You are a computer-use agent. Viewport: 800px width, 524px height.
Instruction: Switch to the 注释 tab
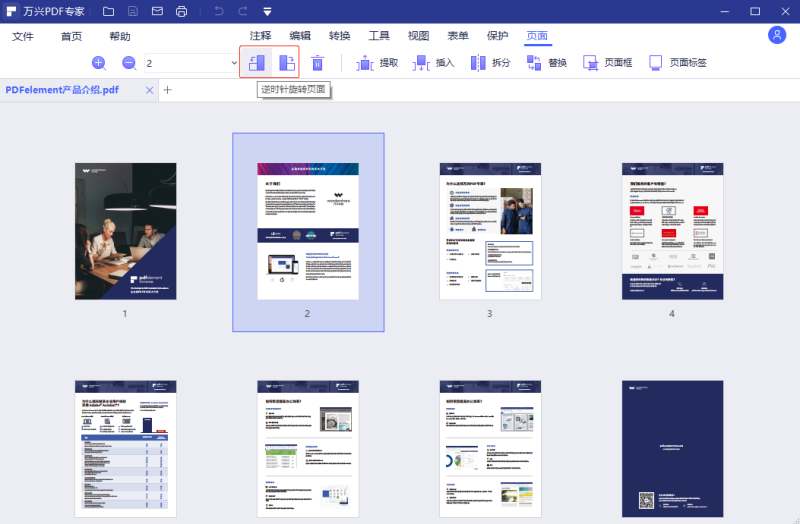[261, 36]
